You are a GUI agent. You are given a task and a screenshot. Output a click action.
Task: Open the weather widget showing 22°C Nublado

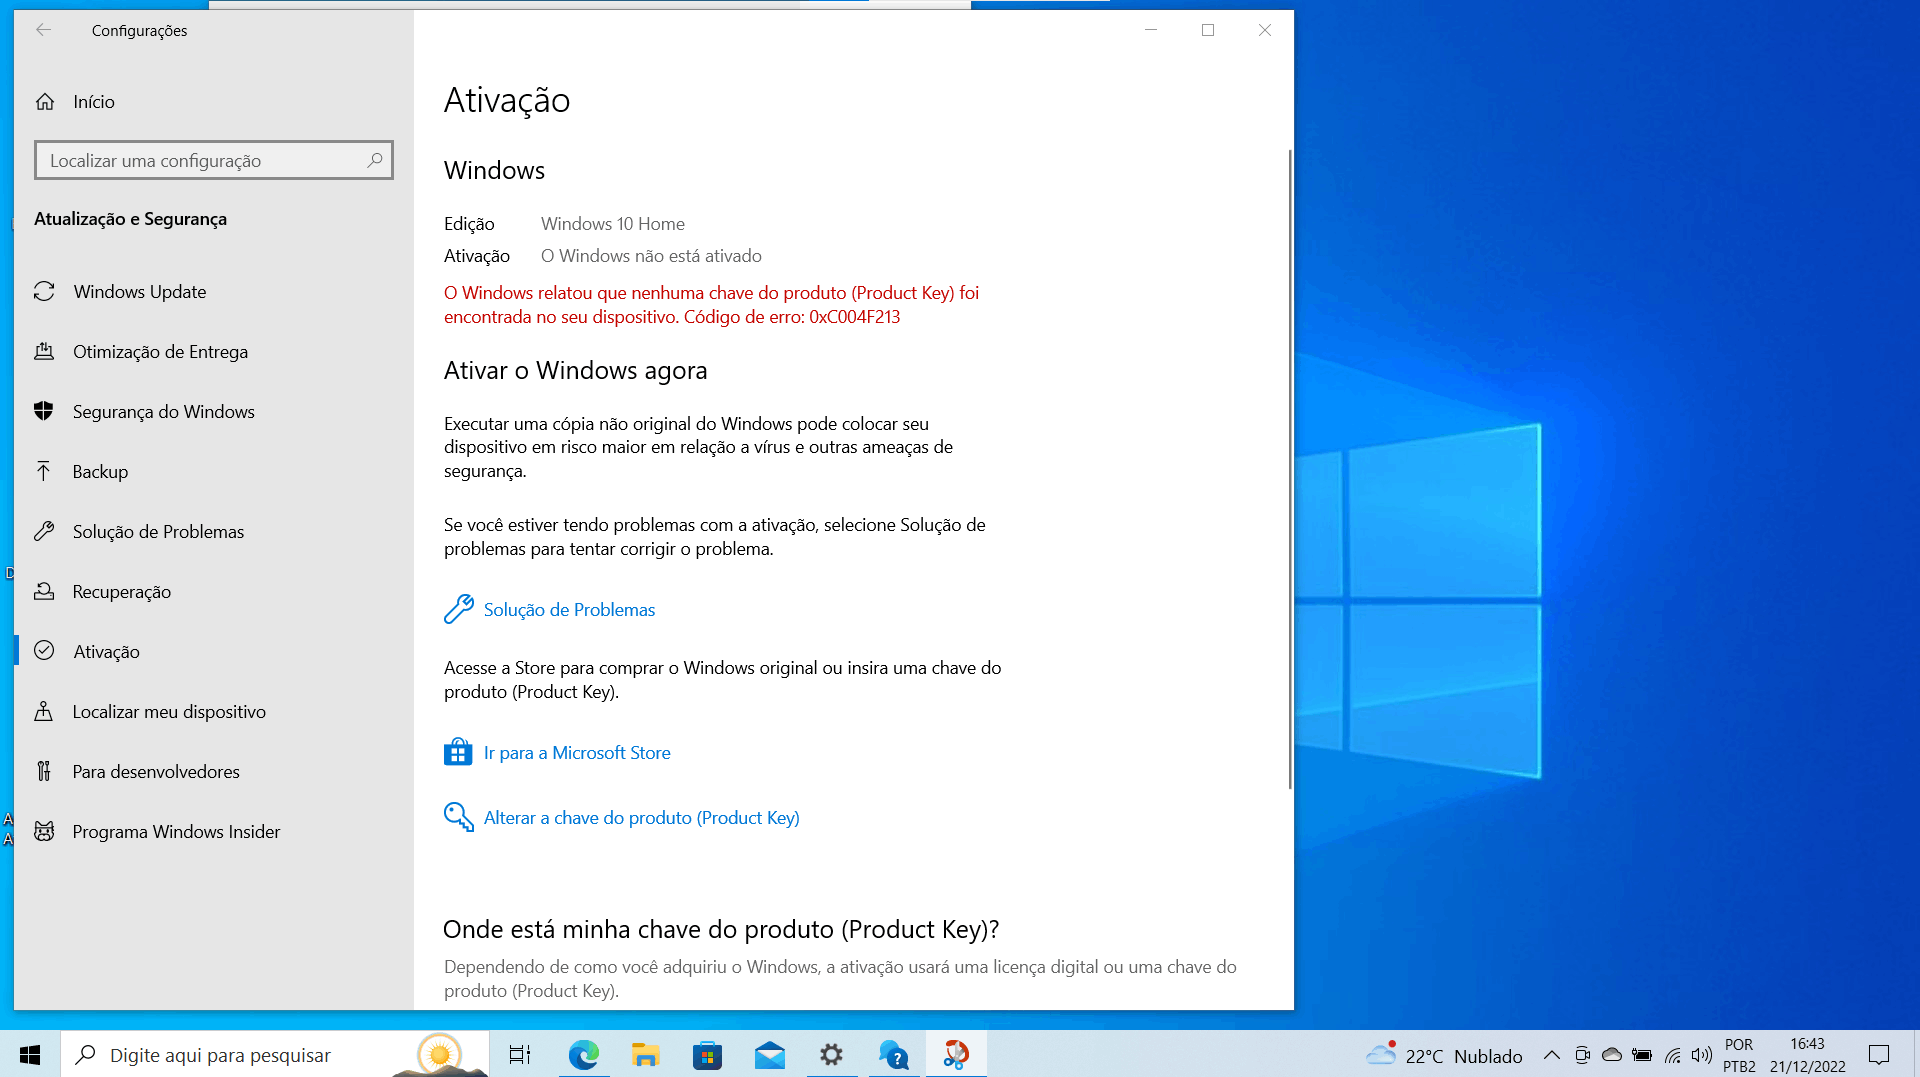[1444, 1055]
